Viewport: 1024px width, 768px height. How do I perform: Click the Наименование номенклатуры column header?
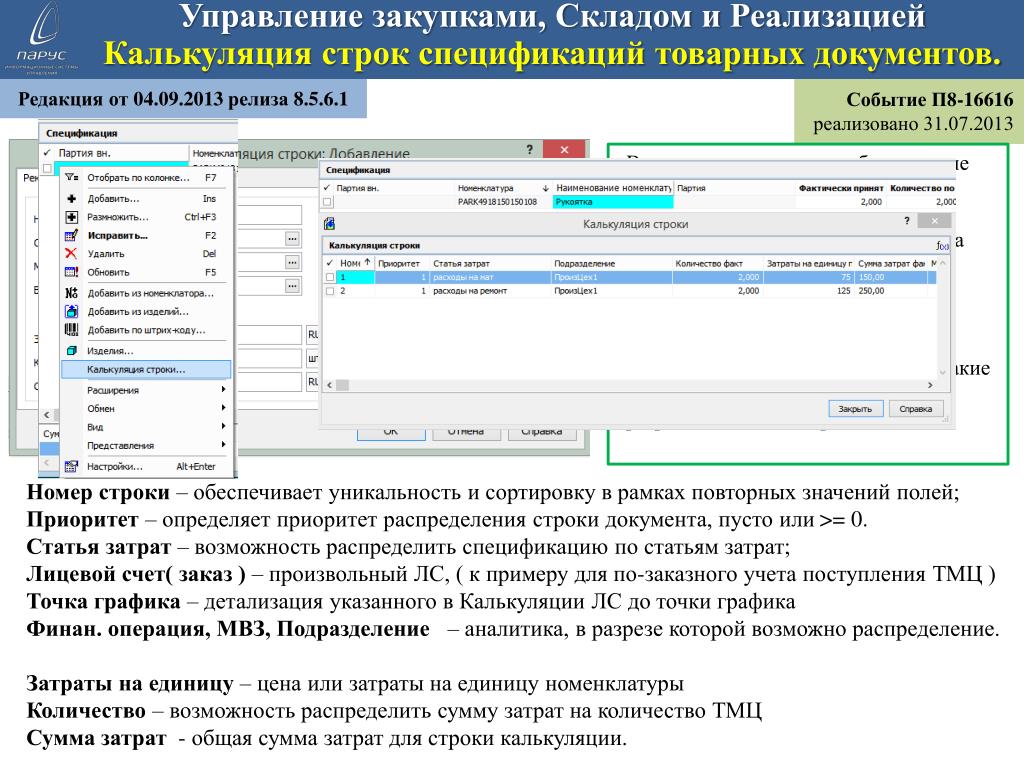tap(613, 188)
